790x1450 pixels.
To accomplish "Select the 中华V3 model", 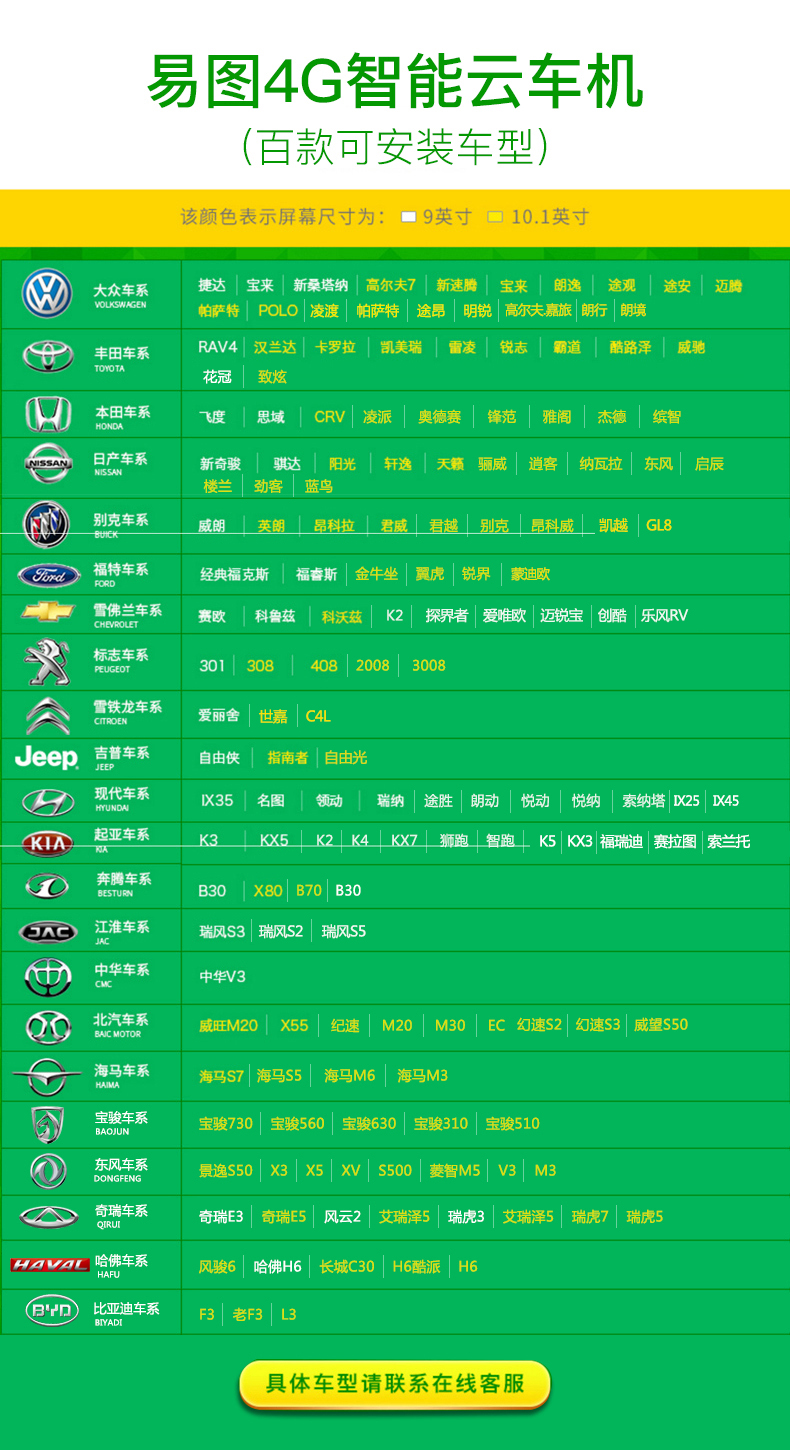I will tap(222, 976).
